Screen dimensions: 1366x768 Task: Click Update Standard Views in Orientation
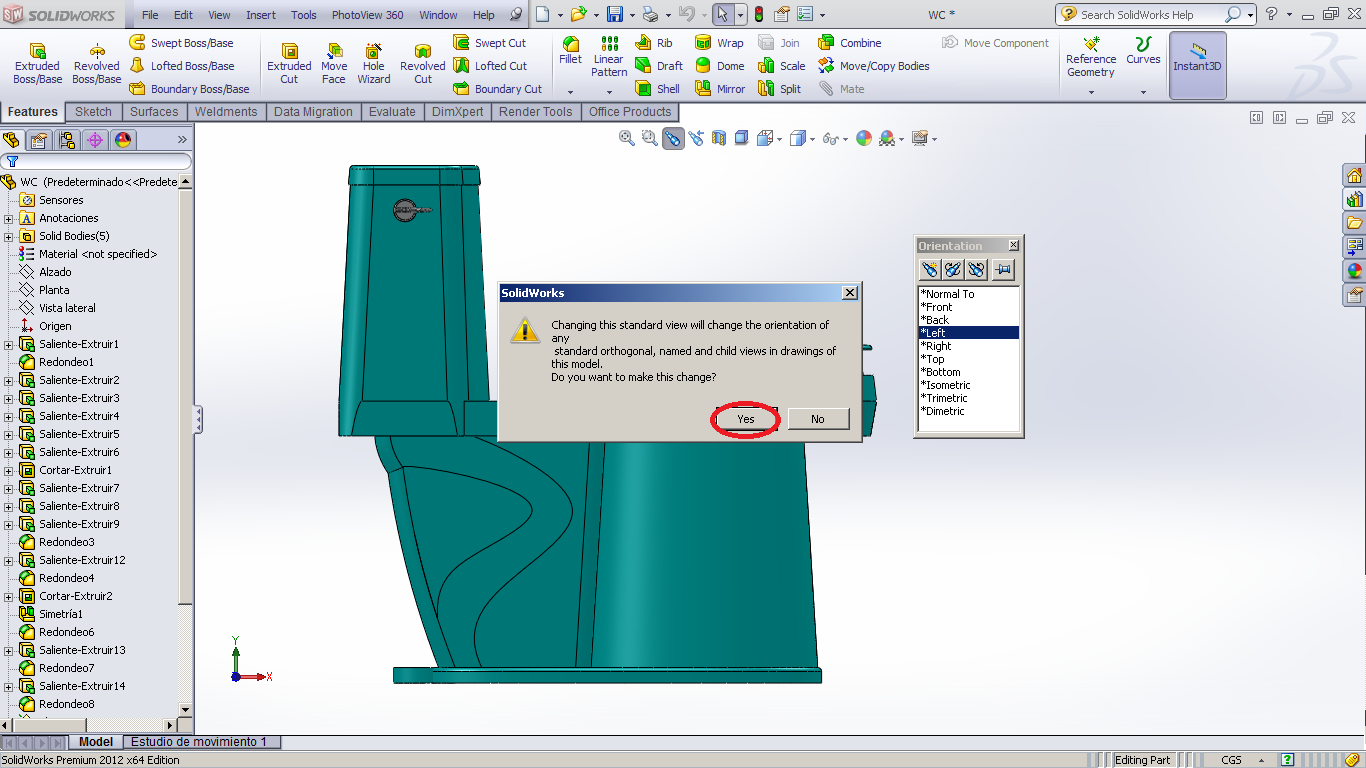(x=953, y=269)
